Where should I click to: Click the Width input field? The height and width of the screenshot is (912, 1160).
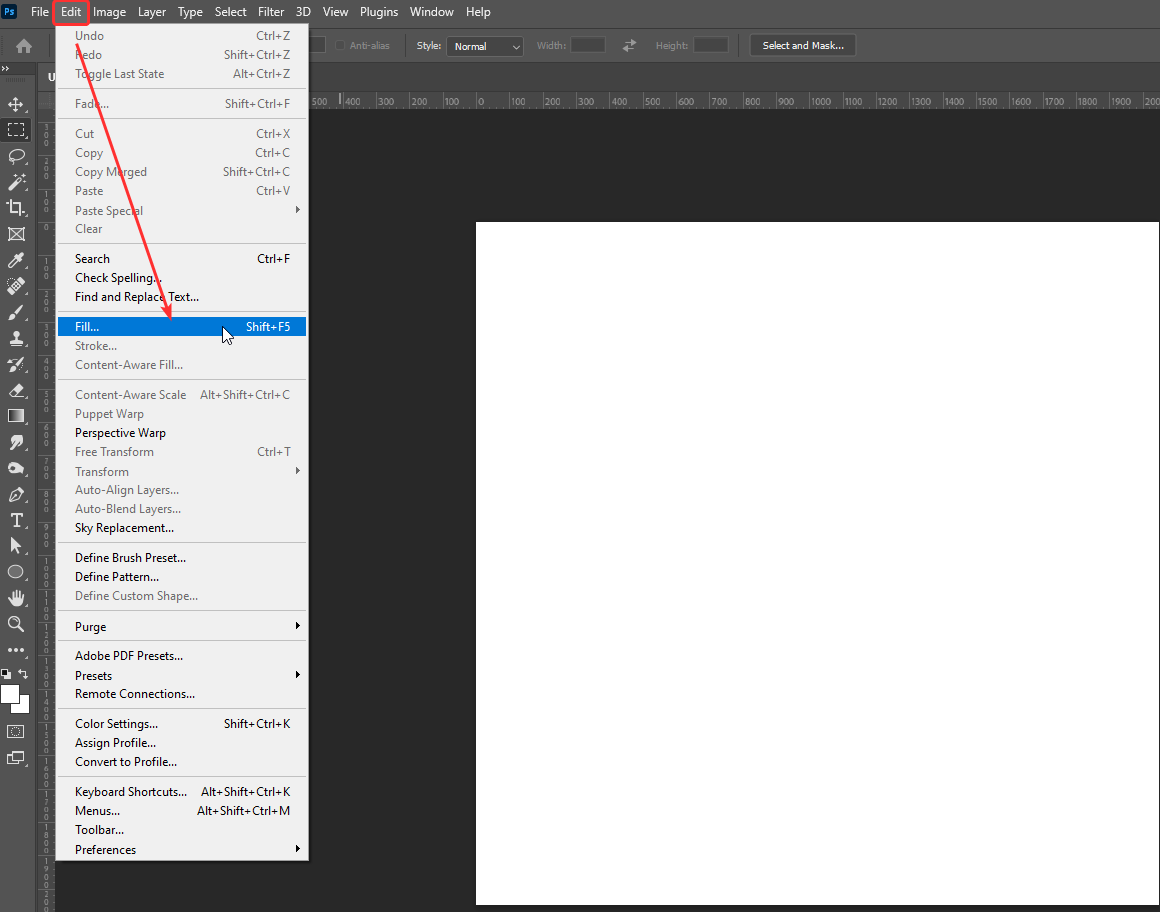pyautogui.click(x=588, y=46)
